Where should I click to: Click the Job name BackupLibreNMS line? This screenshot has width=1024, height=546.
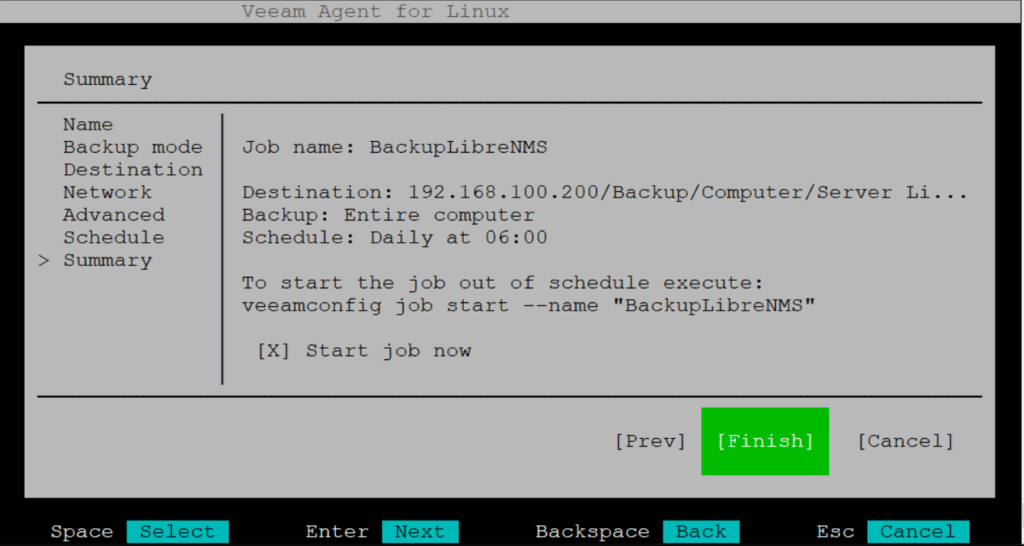[x=394, y=148]
